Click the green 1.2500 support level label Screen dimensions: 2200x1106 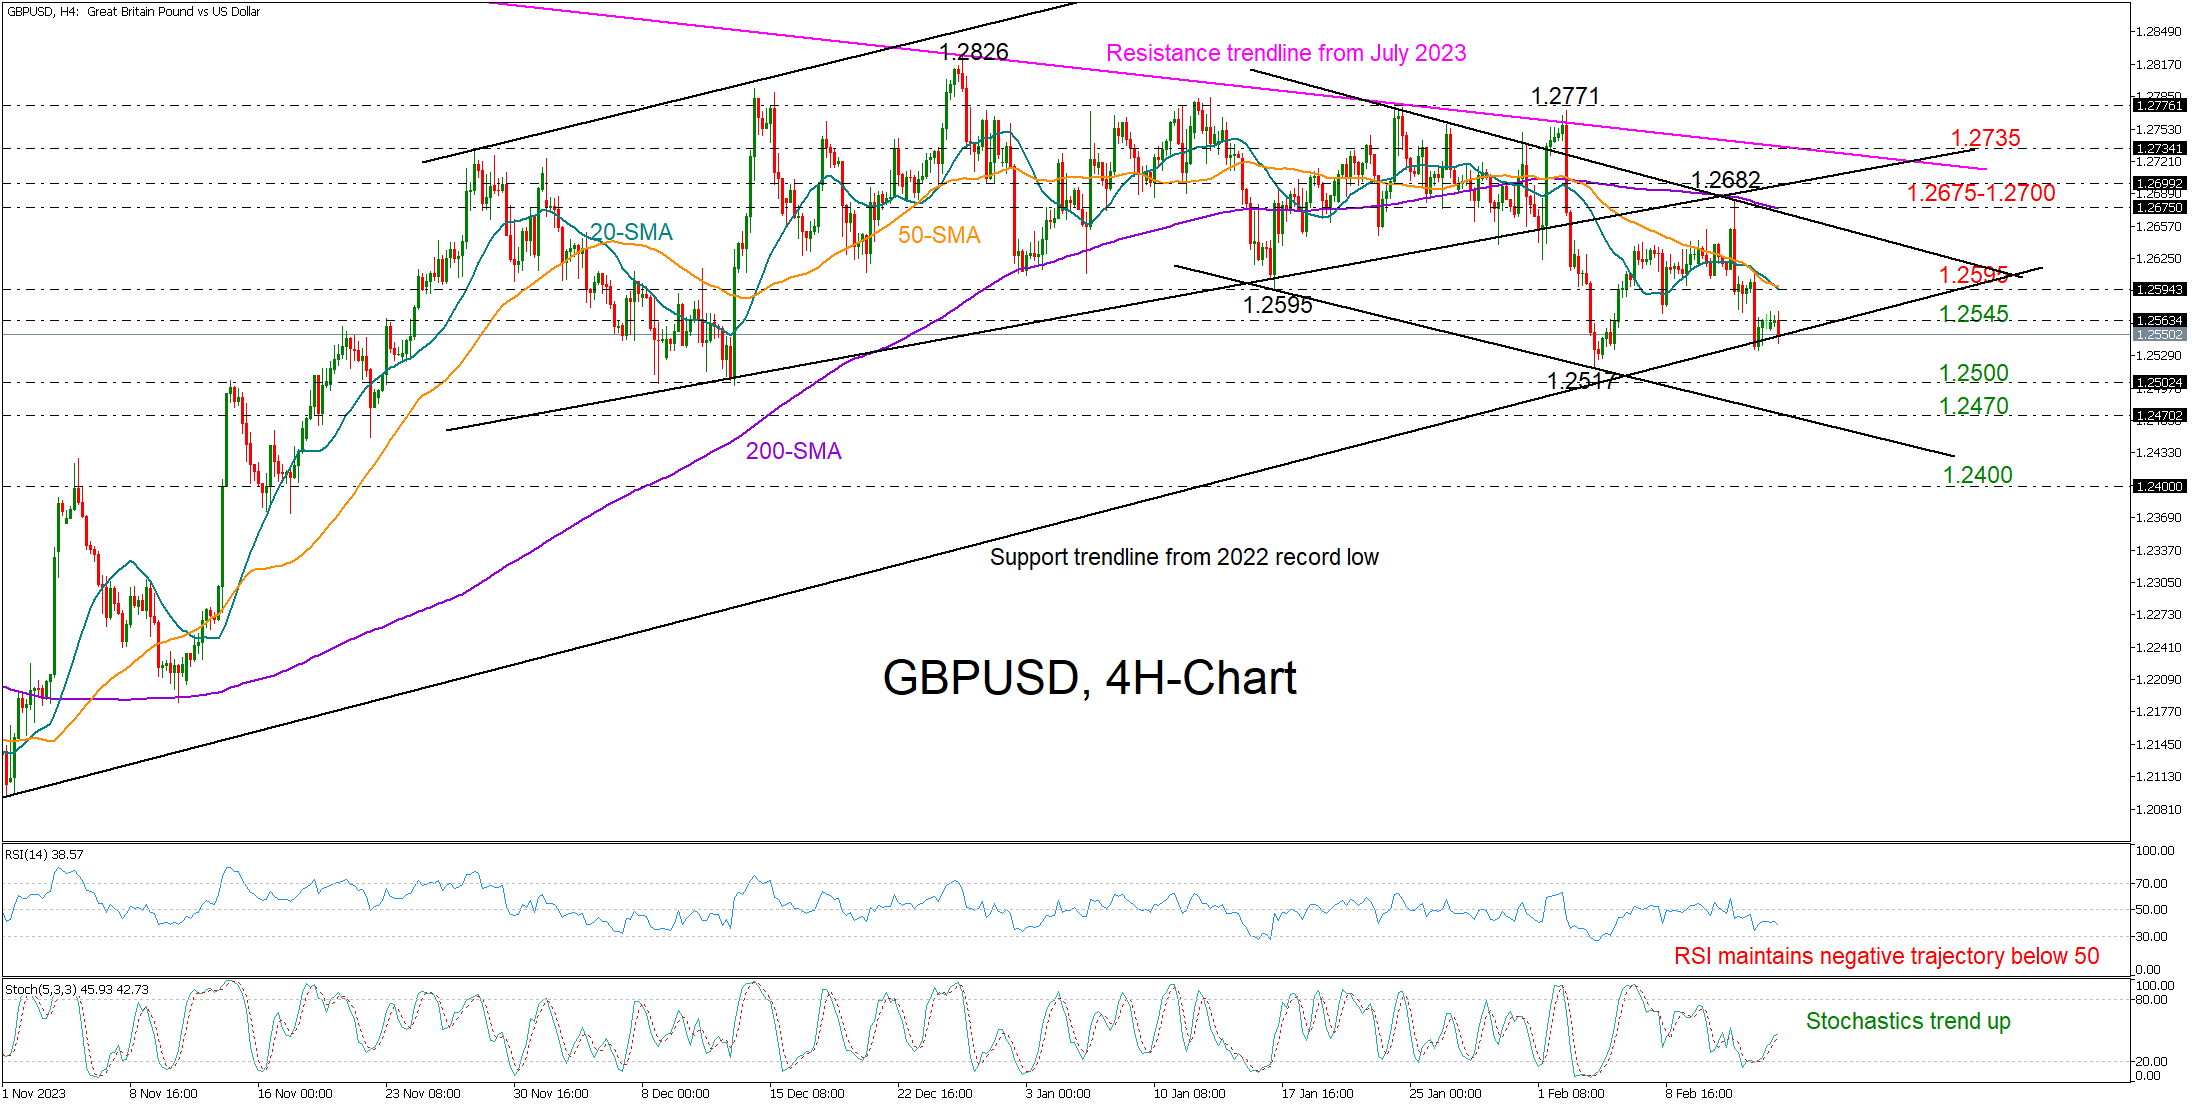pos(1973,373)
